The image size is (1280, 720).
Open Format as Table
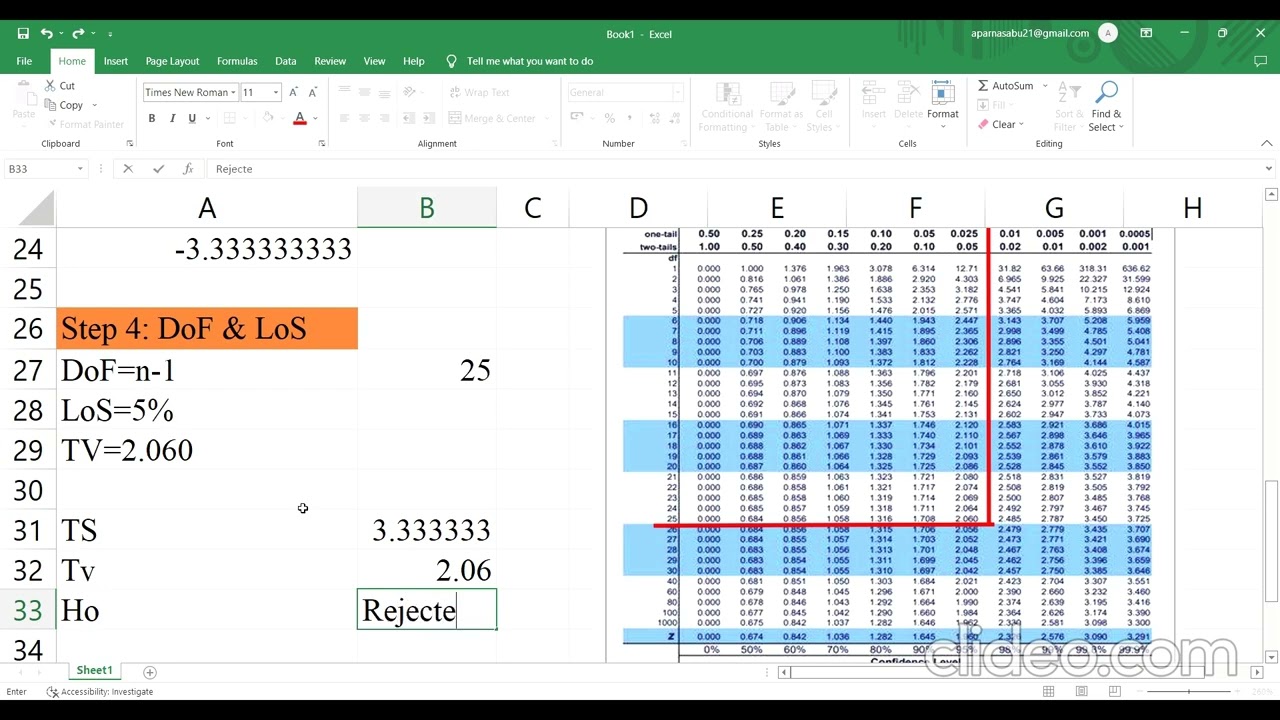click(781, 106)
